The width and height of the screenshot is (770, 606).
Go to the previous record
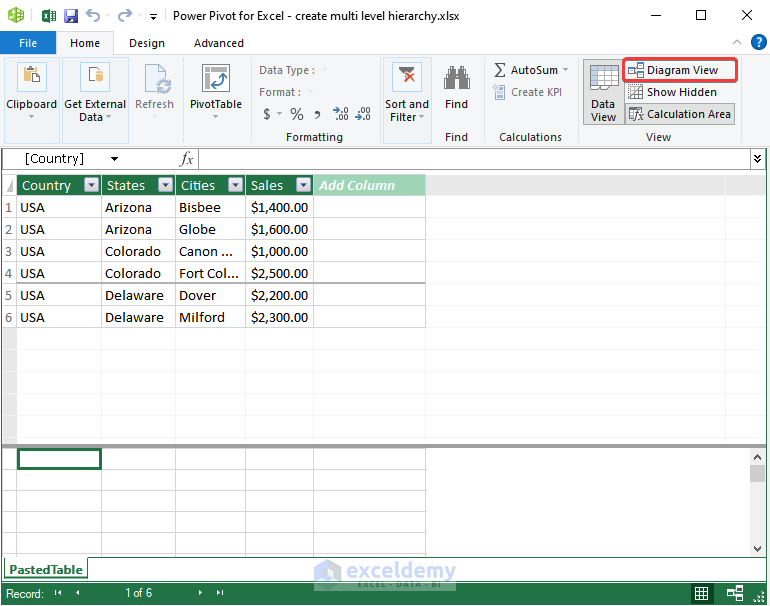[78, 593]
